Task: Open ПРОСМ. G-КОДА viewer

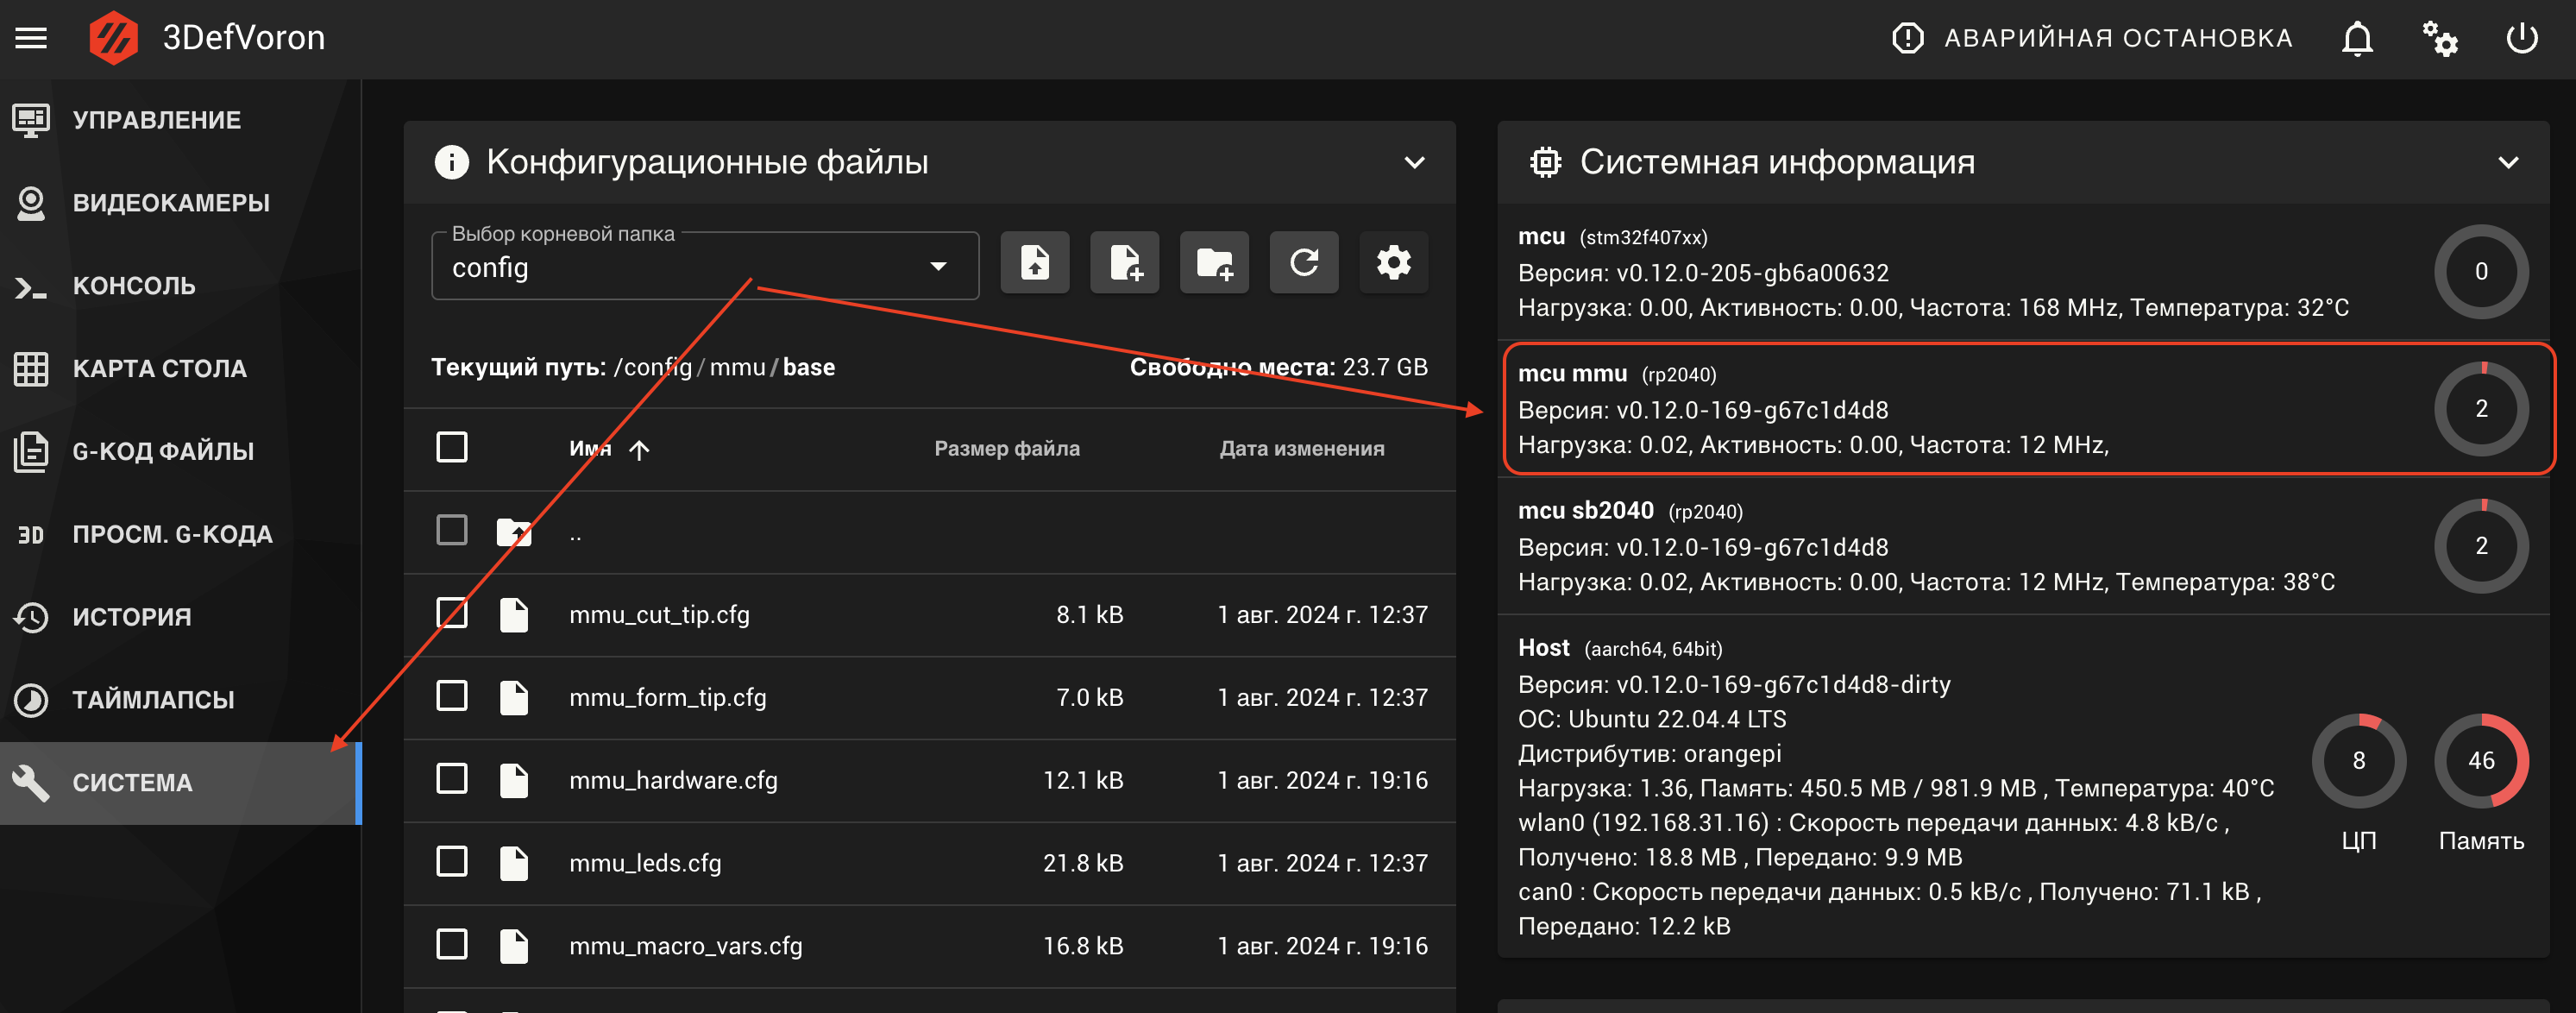Action: (180, 534)
